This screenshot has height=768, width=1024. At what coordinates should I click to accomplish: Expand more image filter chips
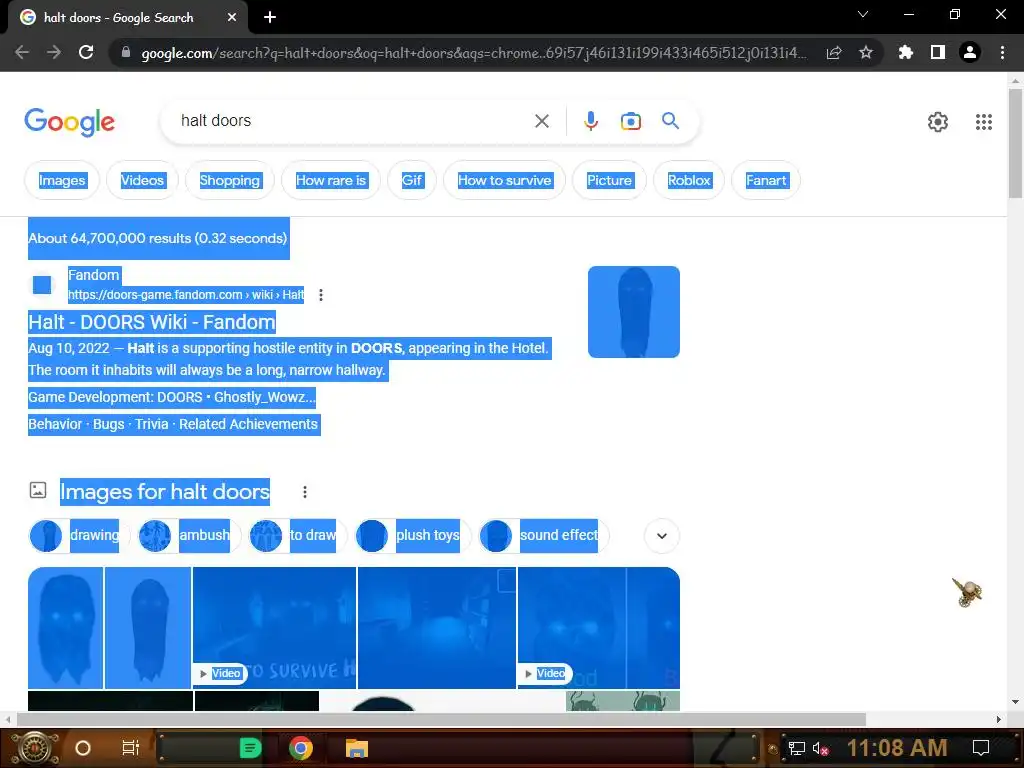[x=662, y=536]
